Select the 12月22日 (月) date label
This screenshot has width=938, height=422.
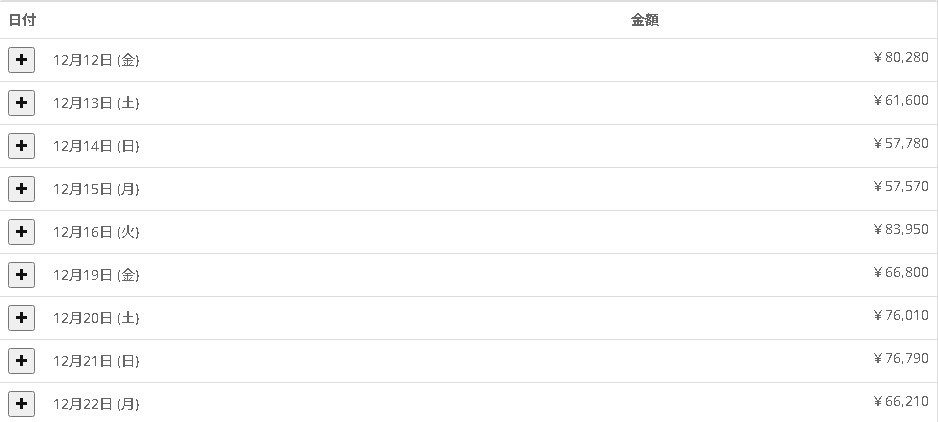pyautogui.click(x=96, y=404)
